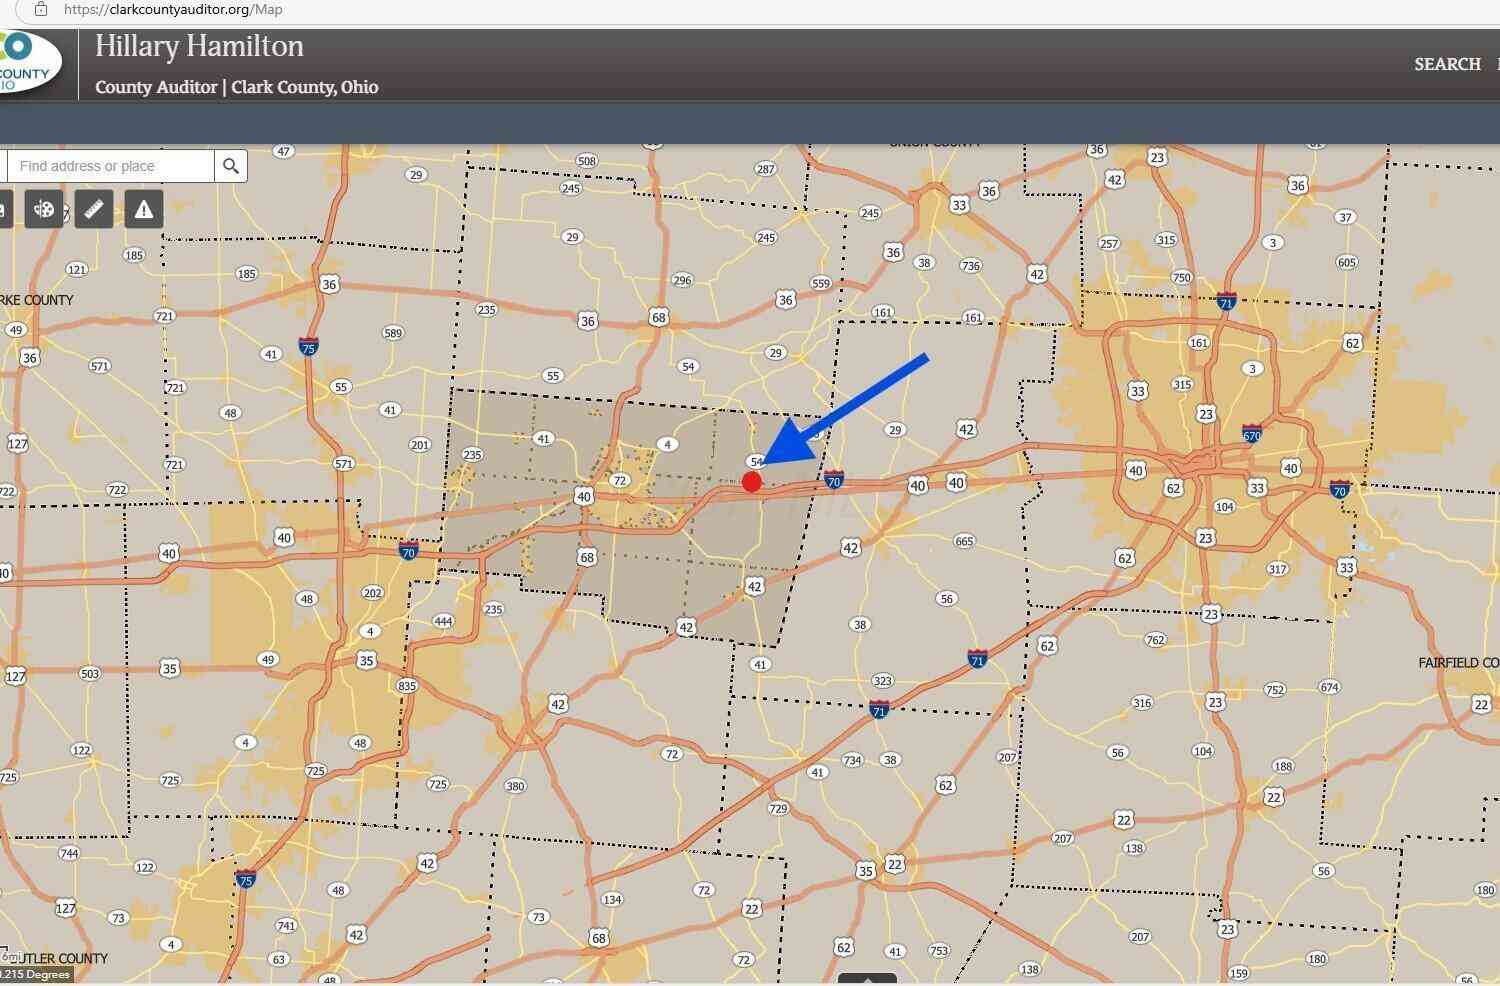
Task: Click the route 380 marker
Action: tap(515, 786)
